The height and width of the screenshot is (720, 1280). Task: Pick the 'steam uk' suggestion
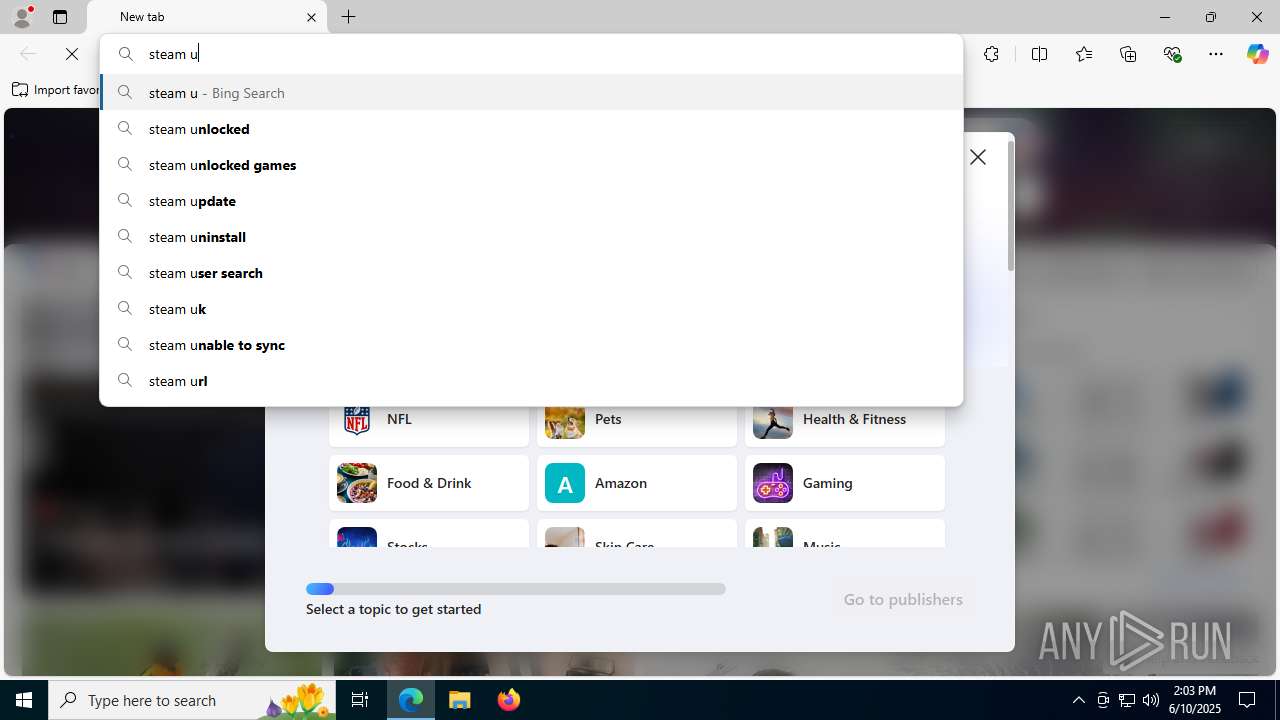531,309
